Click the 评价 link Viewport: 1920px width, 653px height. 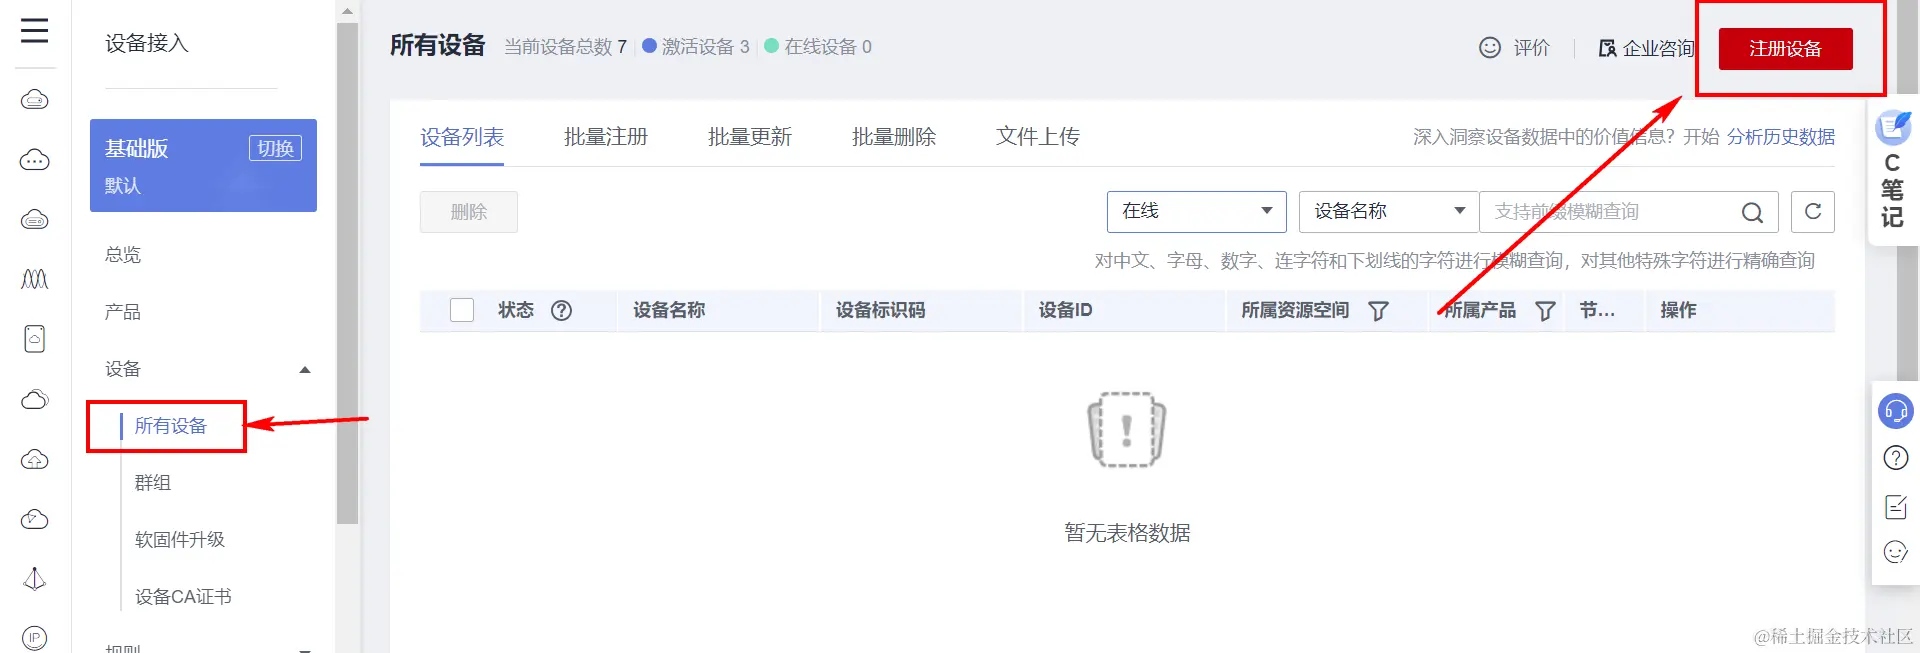[1531, 48]
